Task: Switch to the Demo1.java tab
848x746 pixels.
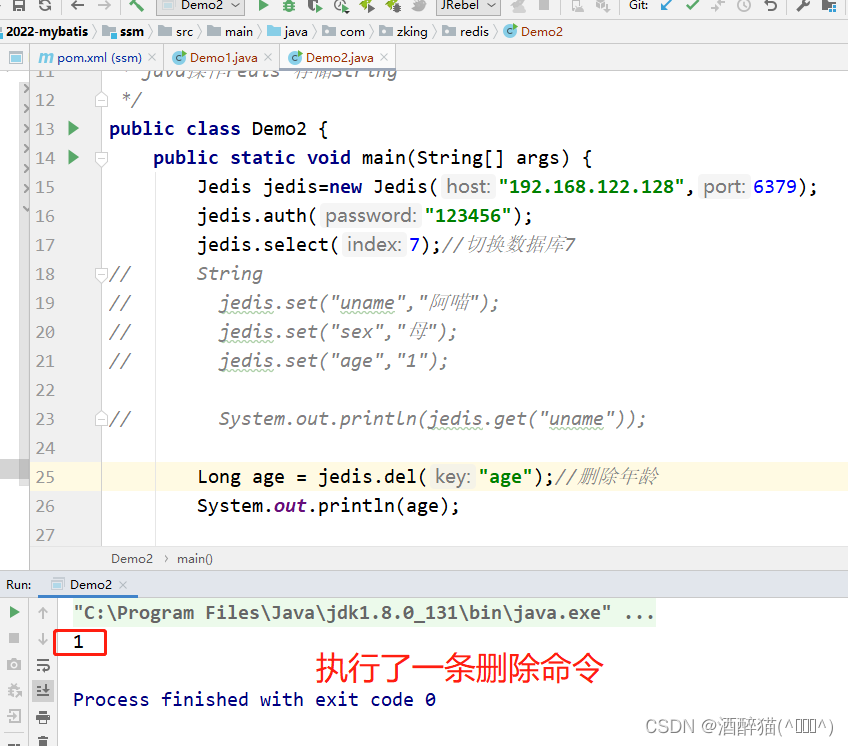Action: 222,58
